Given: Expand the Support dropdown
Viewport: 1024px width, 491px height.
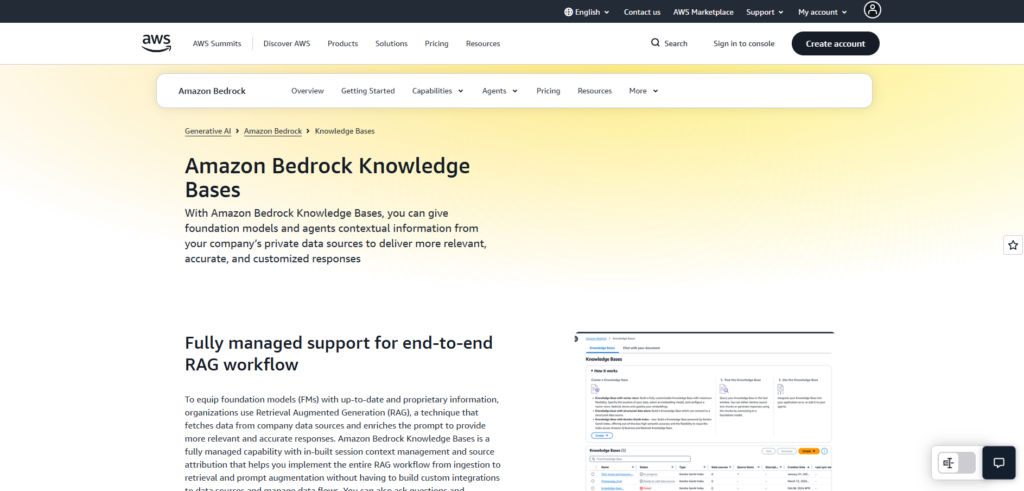Looking at the screenshot, I should coord(765,12).
